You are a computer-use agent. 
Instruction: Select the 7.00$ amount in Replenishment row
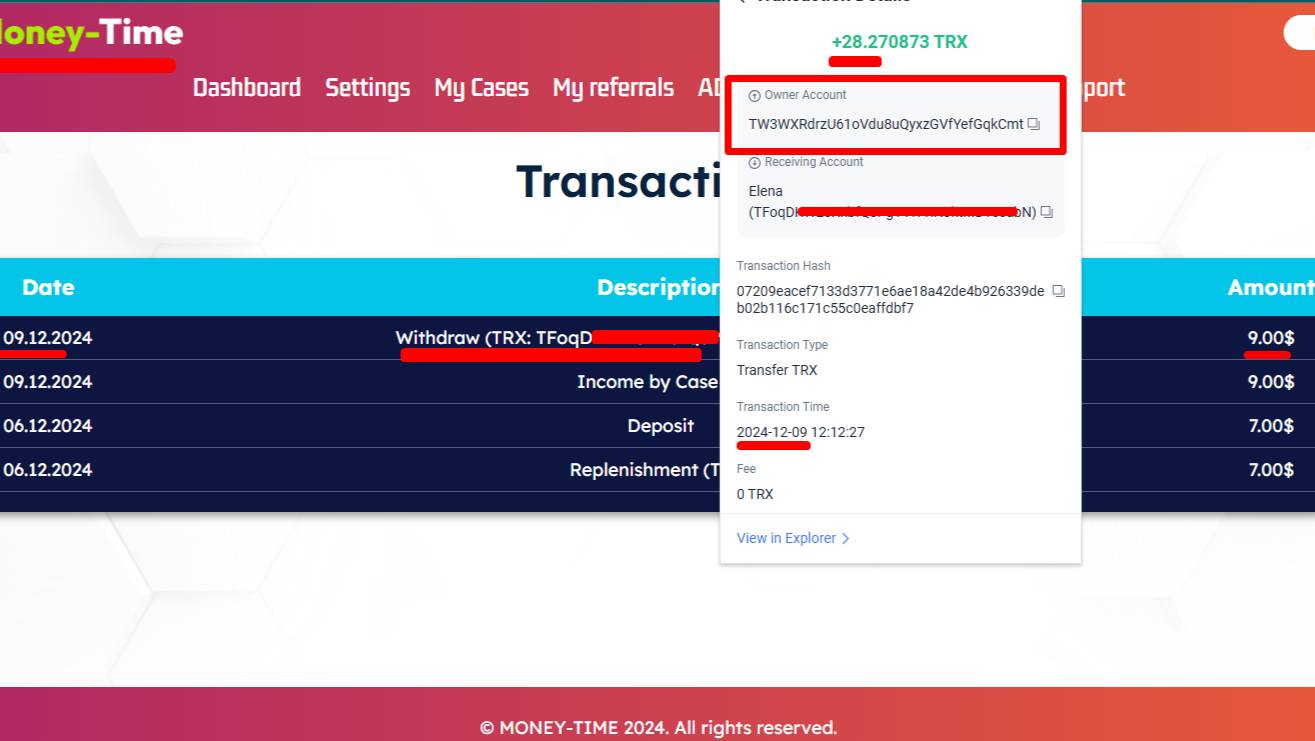(1271, 470)
